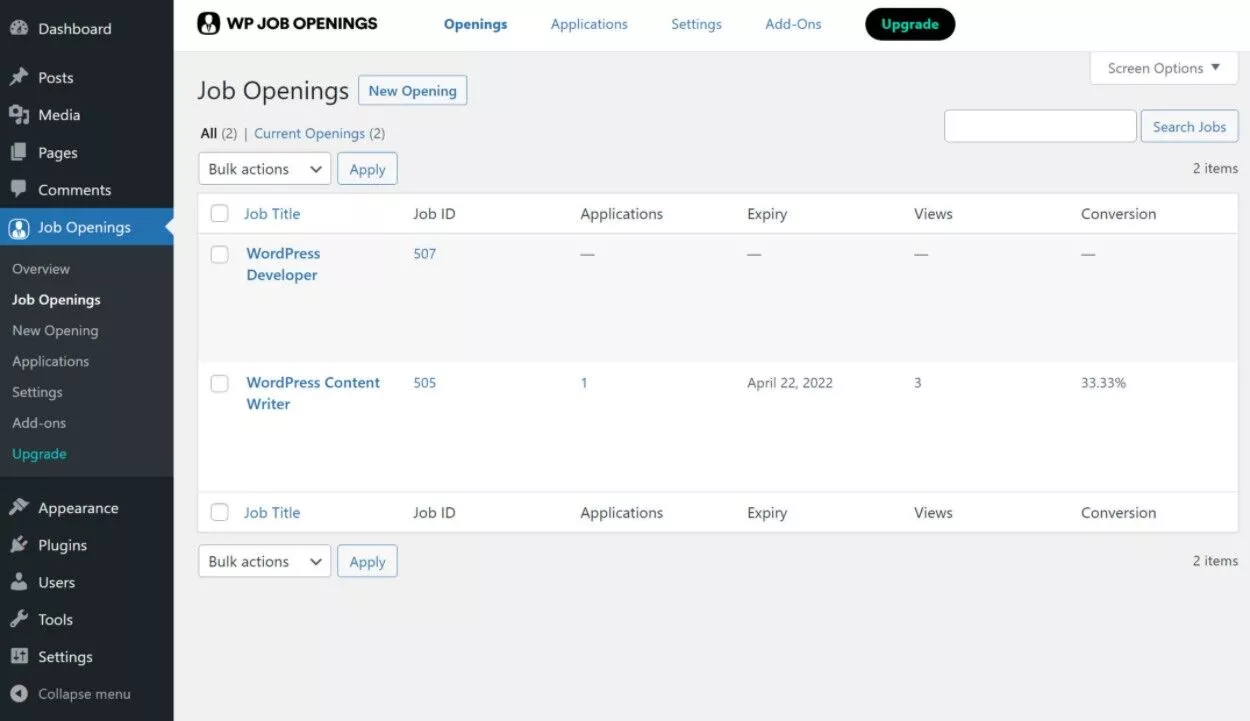Click the Settings sliders icon in sidebar
Image resolution: width=1250 pixels, height=721 pixels.
tap(19, 657)
